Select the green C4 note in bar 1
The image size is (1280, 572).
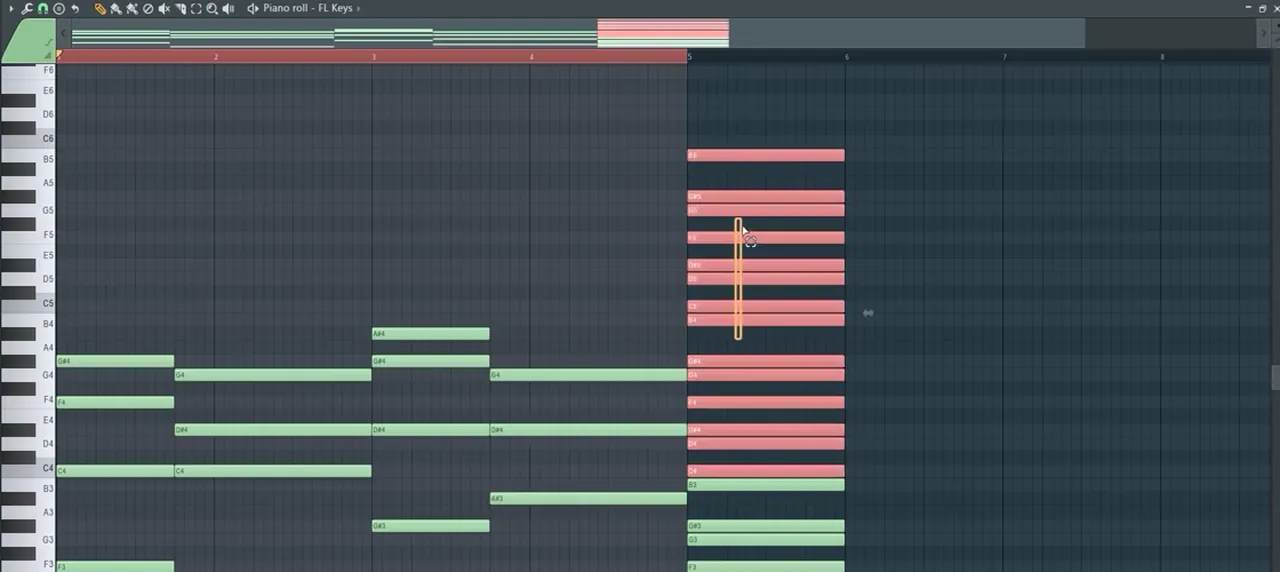pos(115,471)
